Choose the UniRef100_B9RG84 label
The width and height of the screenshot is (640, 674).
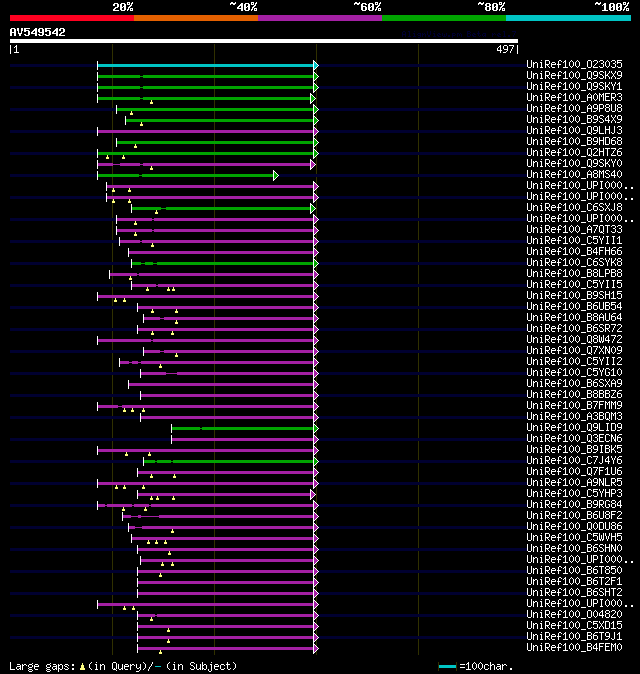574,505
